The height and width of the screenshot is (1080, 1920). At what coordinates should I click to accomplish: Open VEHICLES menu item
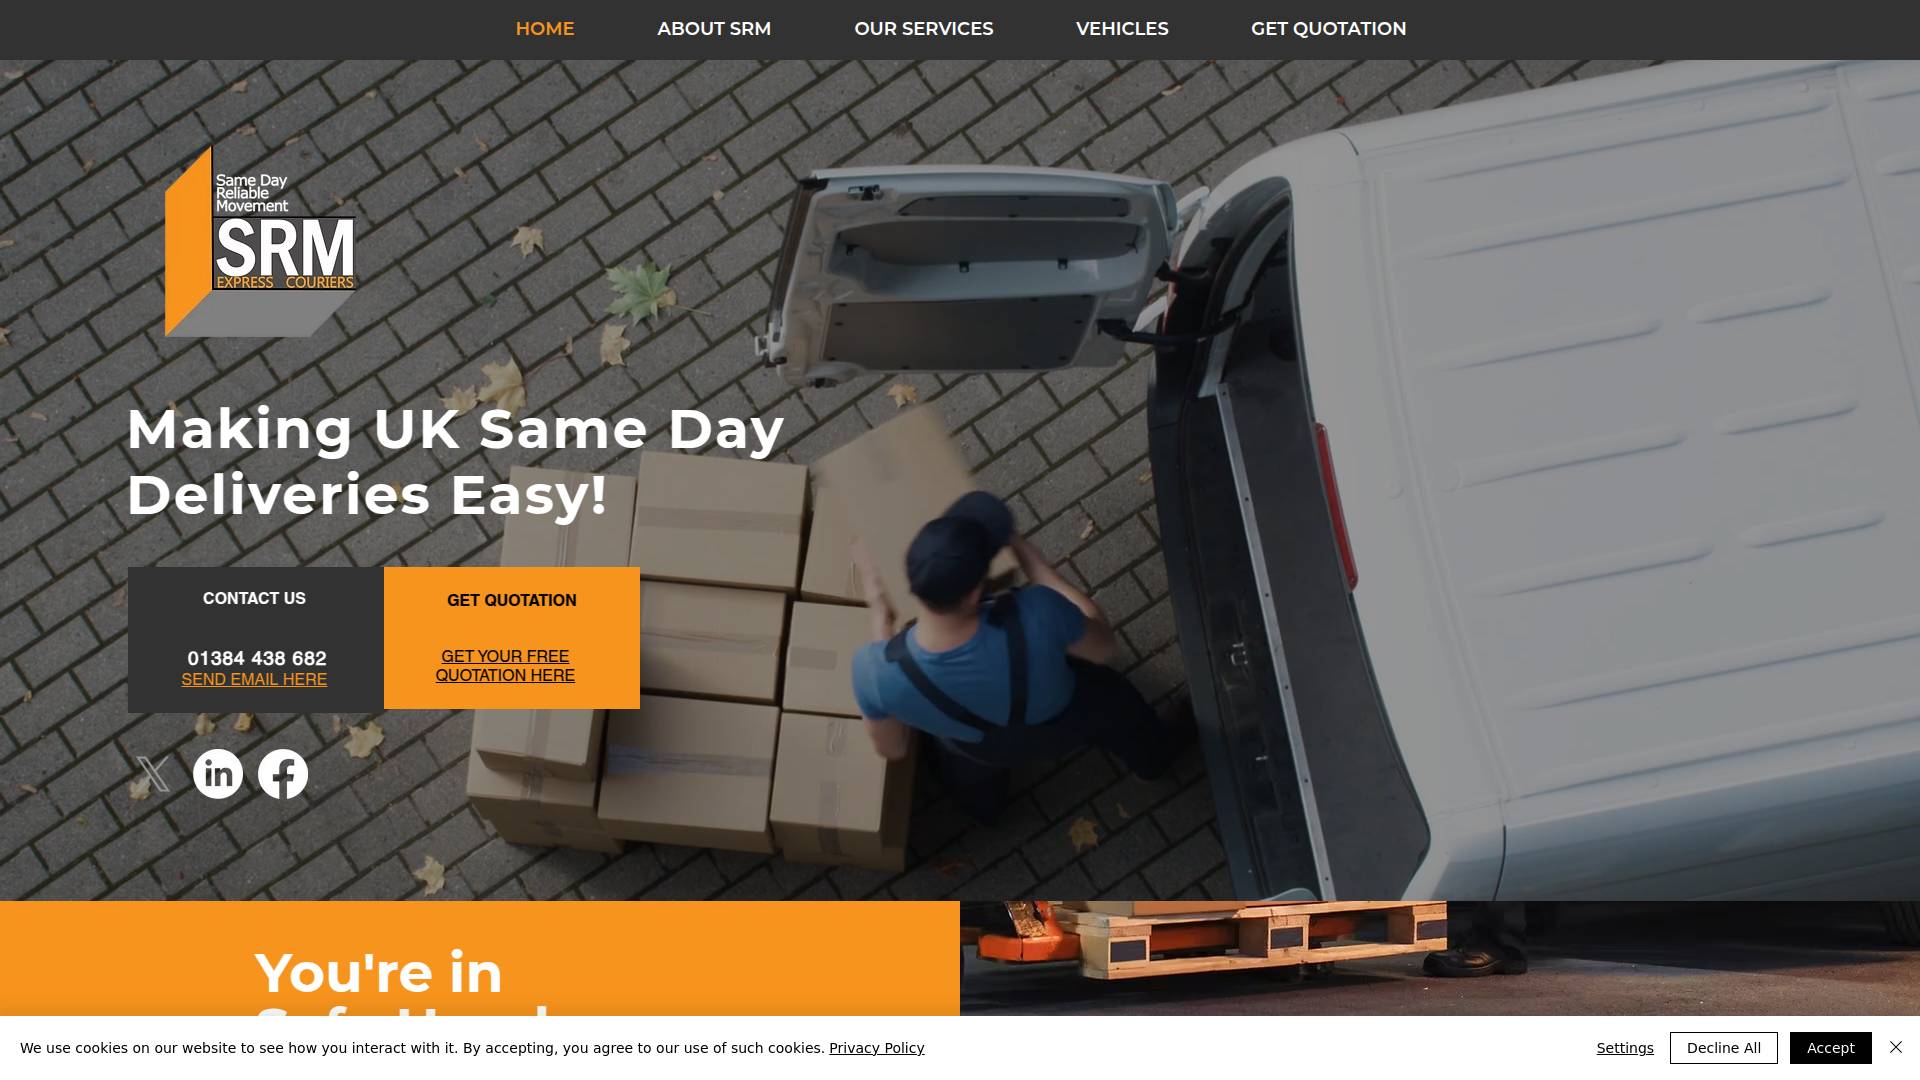1122,29
